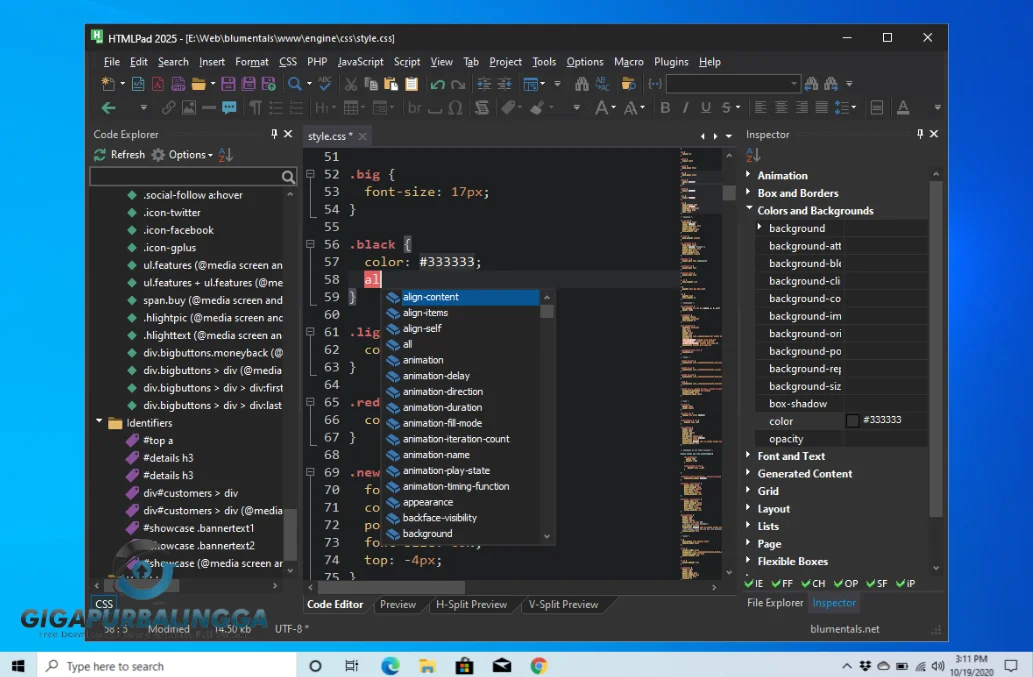Toggle the SF browser compatibility check
The height and width of the screenshot is (677, 1033).
tap(877, 583)
